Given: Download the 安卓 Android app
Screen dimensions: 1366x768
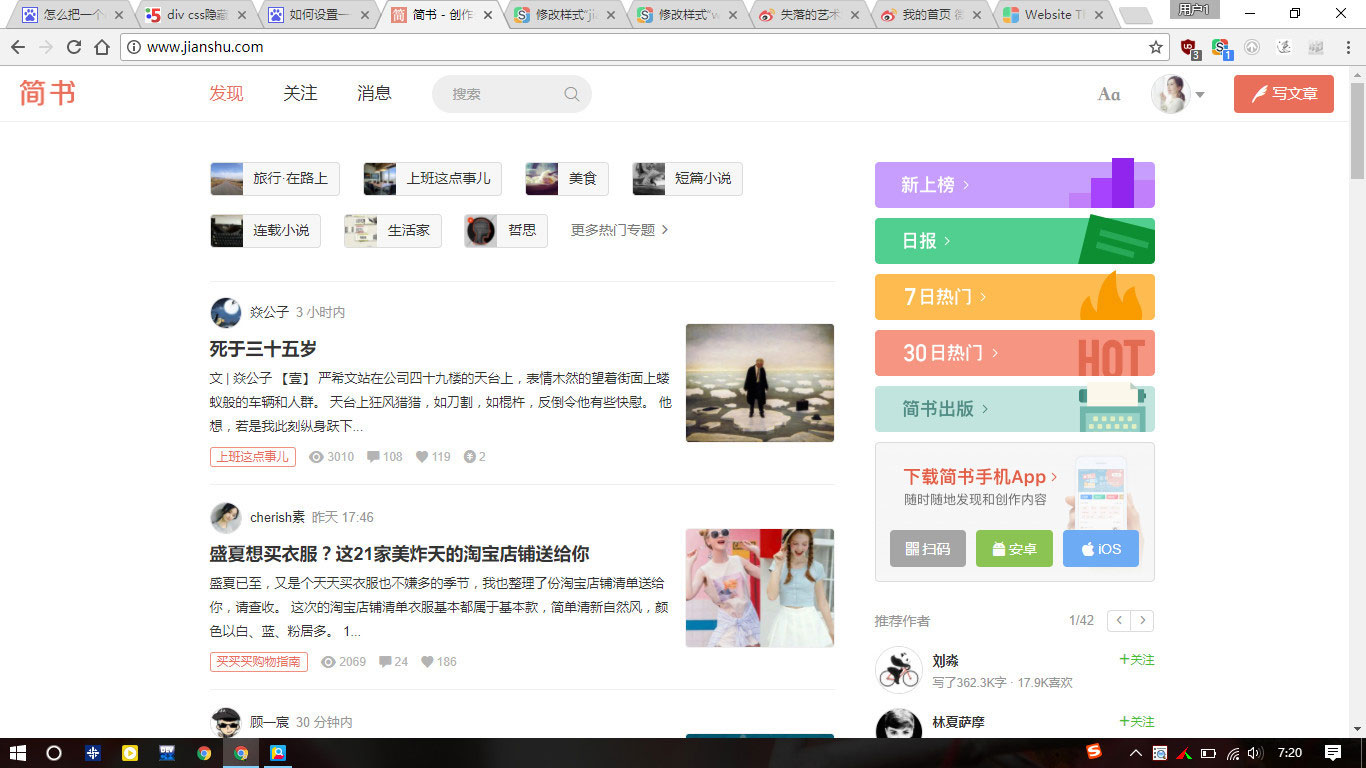Looking at the screenshot, I should pos(1014,549).
